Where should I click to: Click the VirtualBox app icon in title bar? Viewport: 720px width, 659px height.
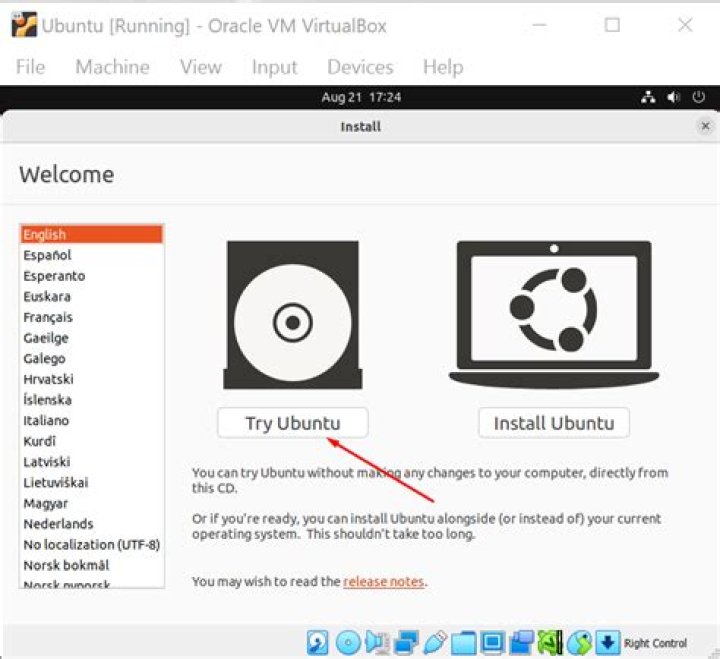(x=24, y=25)
